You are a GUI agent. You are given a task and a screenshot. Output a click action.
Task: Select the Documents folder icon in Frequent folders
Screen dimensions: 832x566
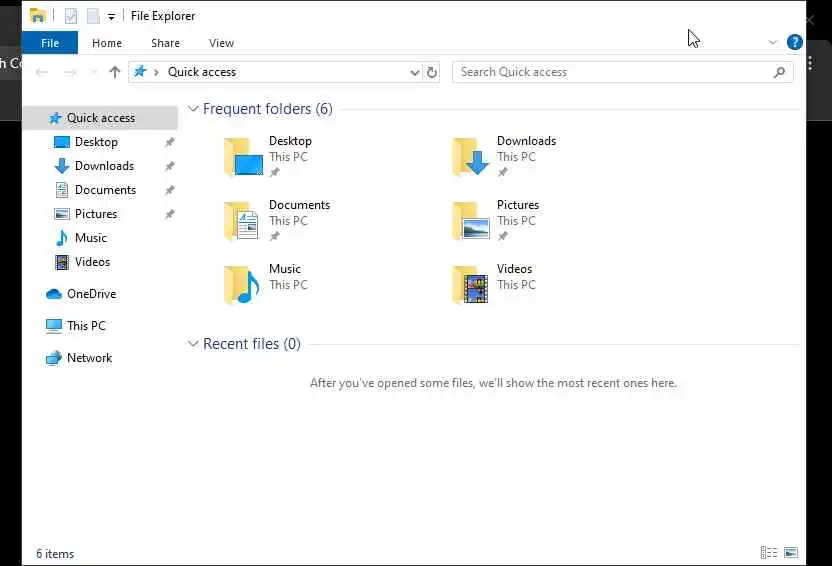pos(243,221)
